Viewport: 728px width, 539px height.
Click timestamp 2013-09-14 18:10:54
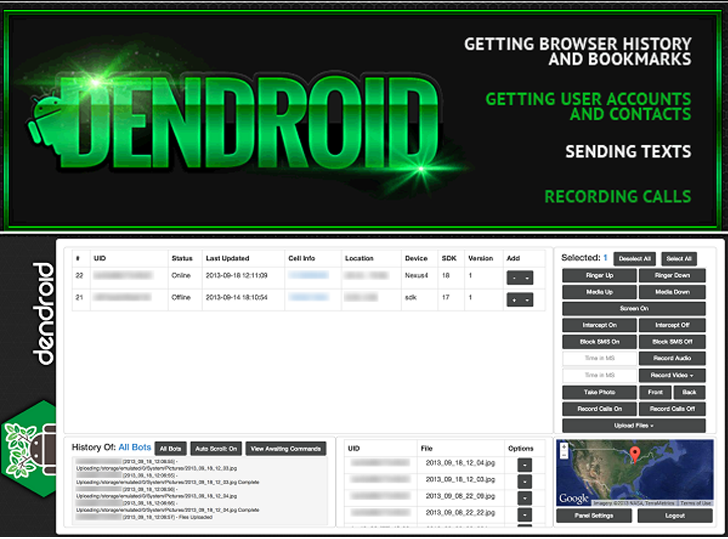pyautogui.click(x=237, y=297)
